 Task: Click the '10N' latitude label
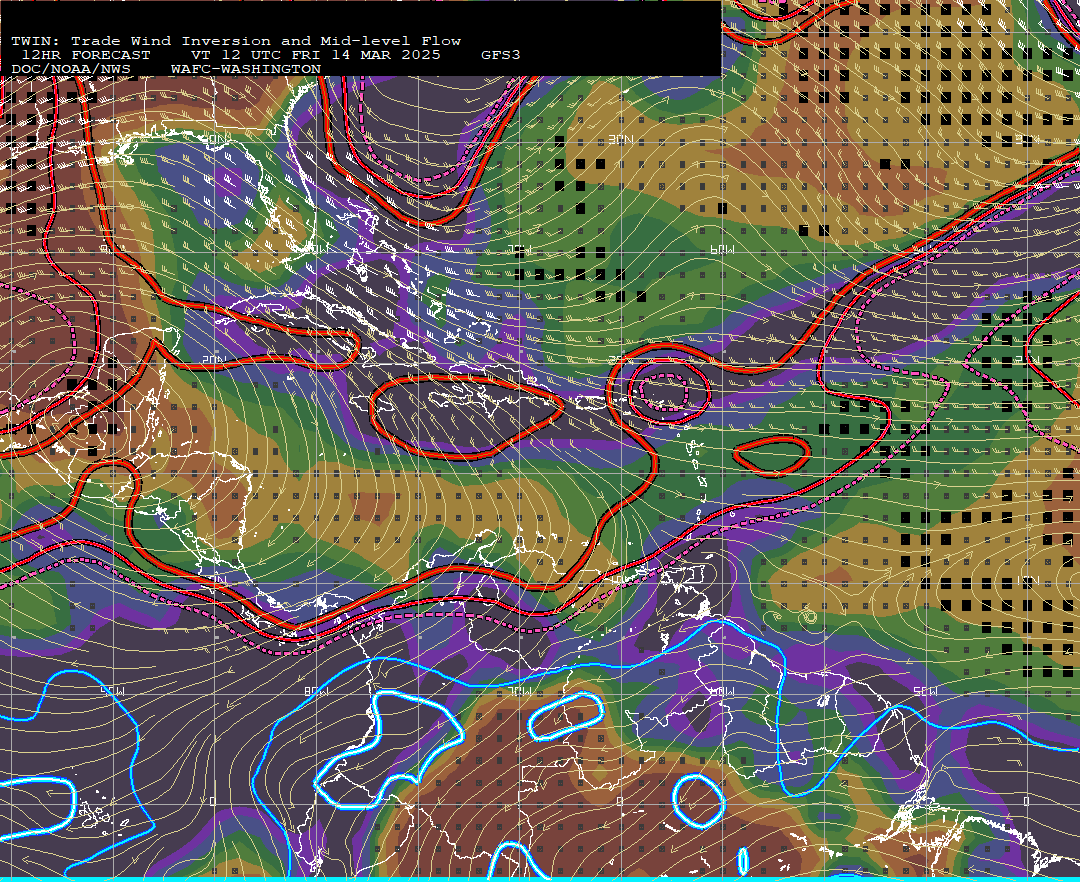pyautogui.click(x=1028, y=580)
